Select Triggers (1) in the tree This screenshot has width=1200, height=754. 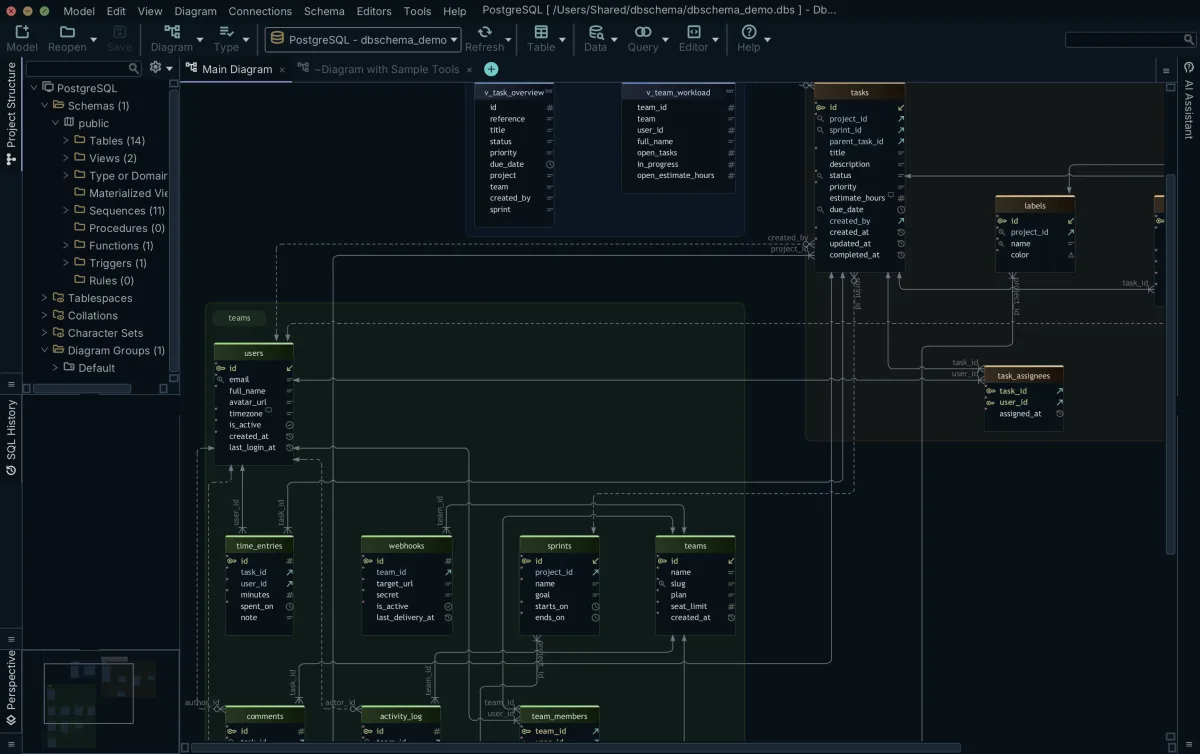coord(118,263)
